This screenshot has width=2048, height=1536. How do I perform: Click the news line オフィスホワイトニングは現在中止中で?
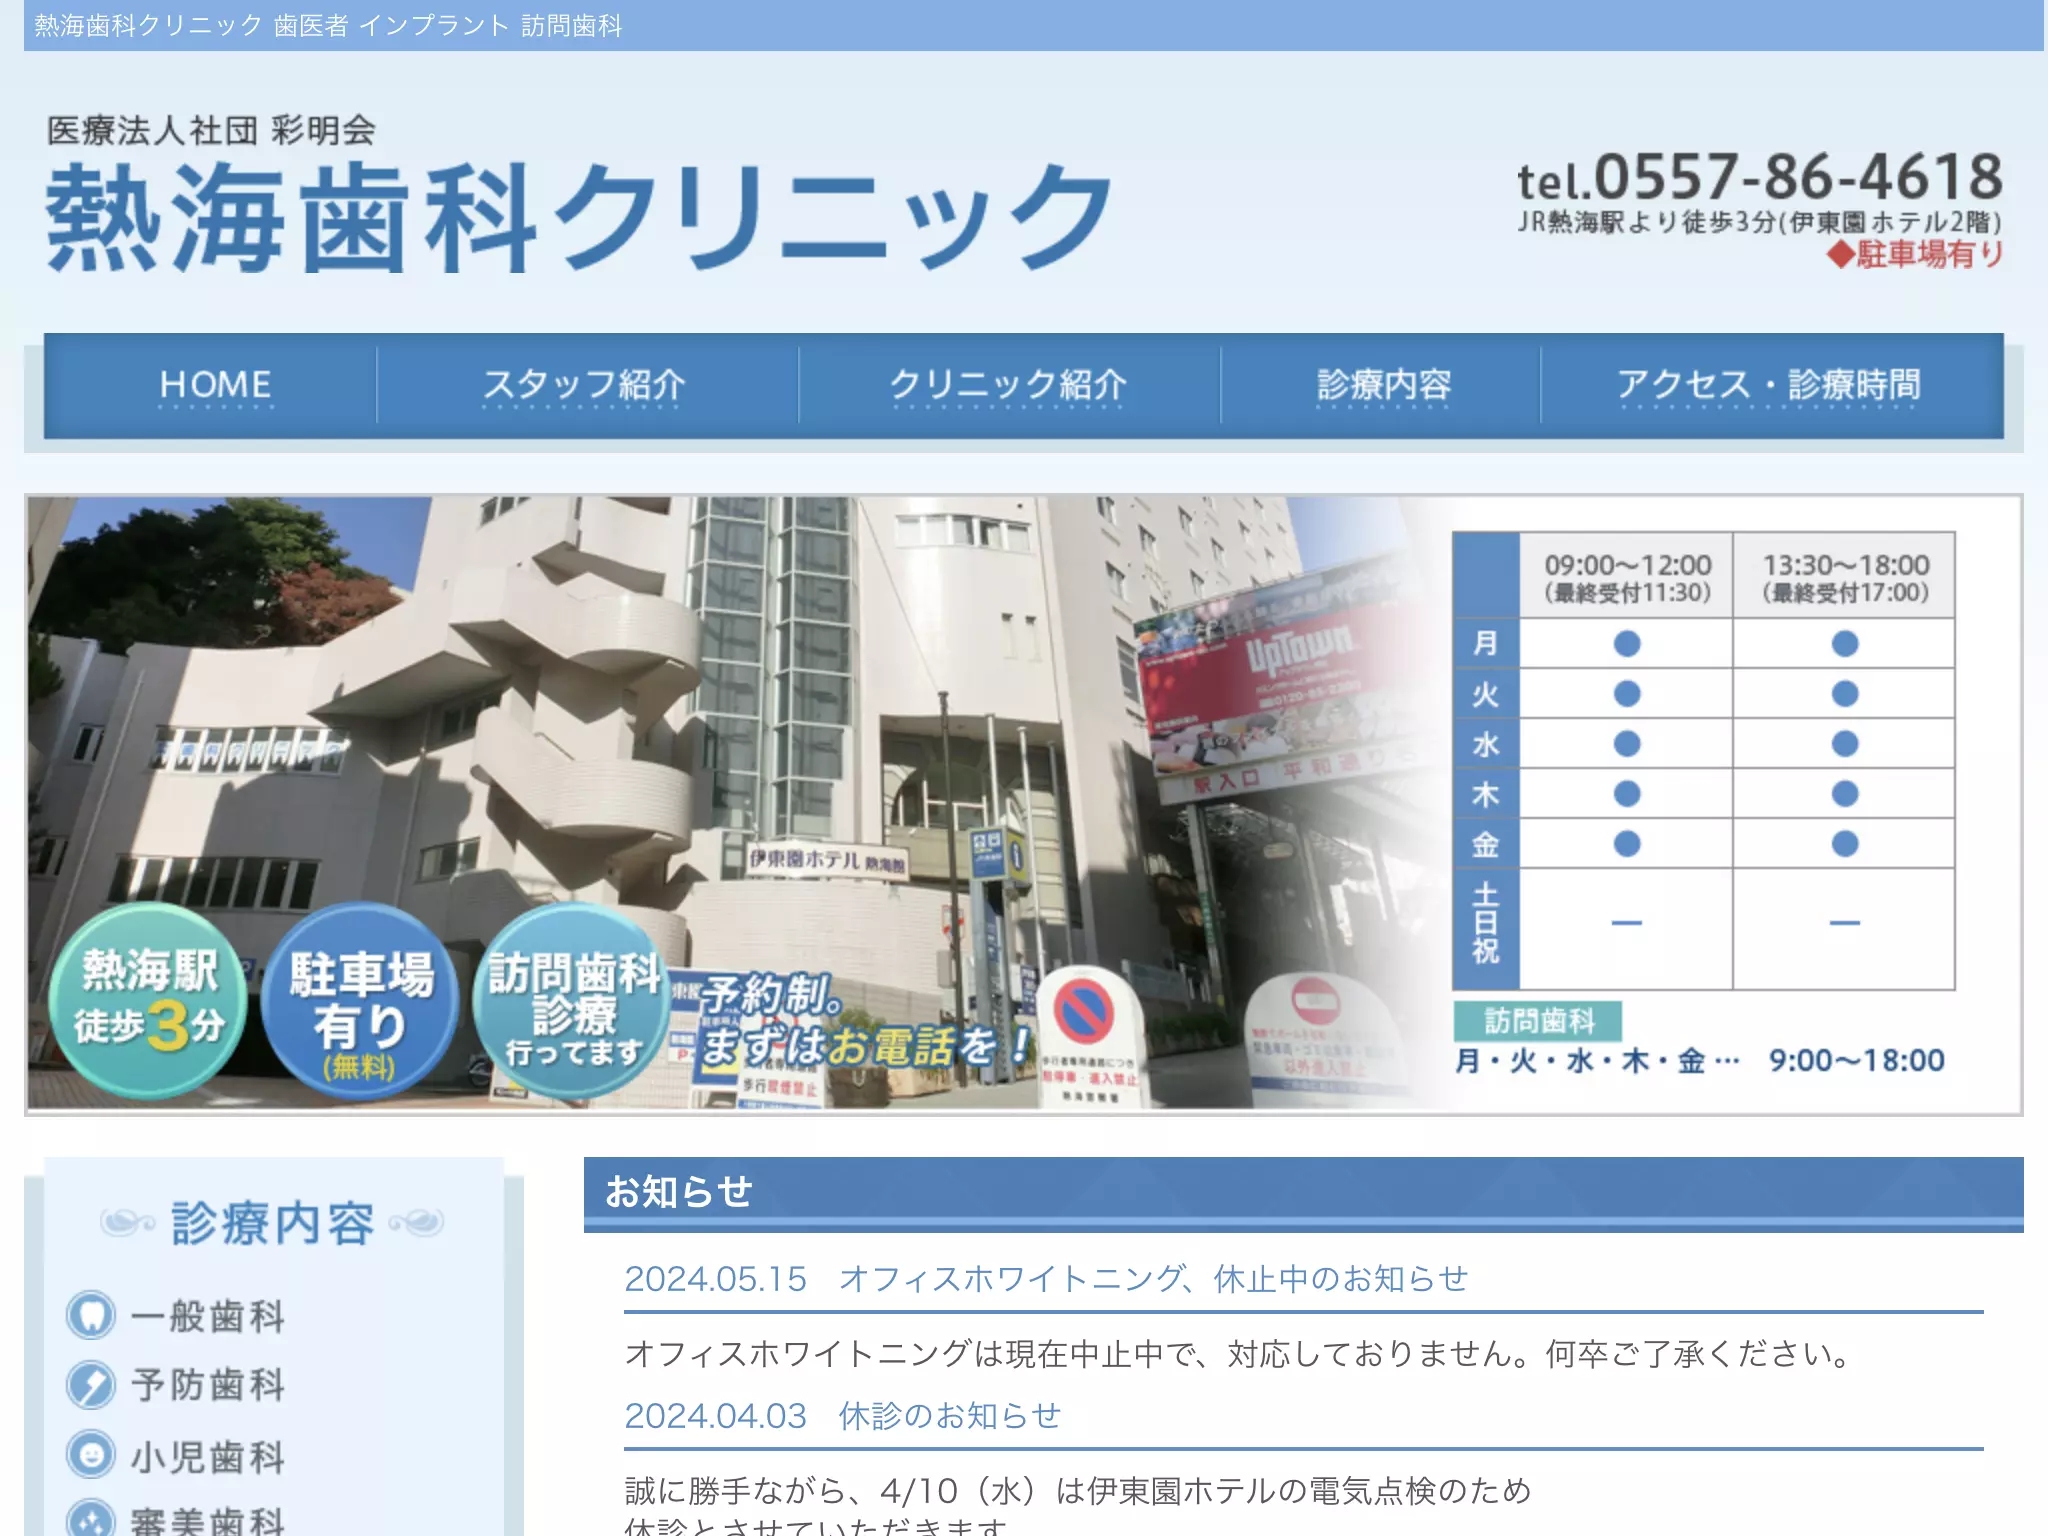(1238, 1354)
